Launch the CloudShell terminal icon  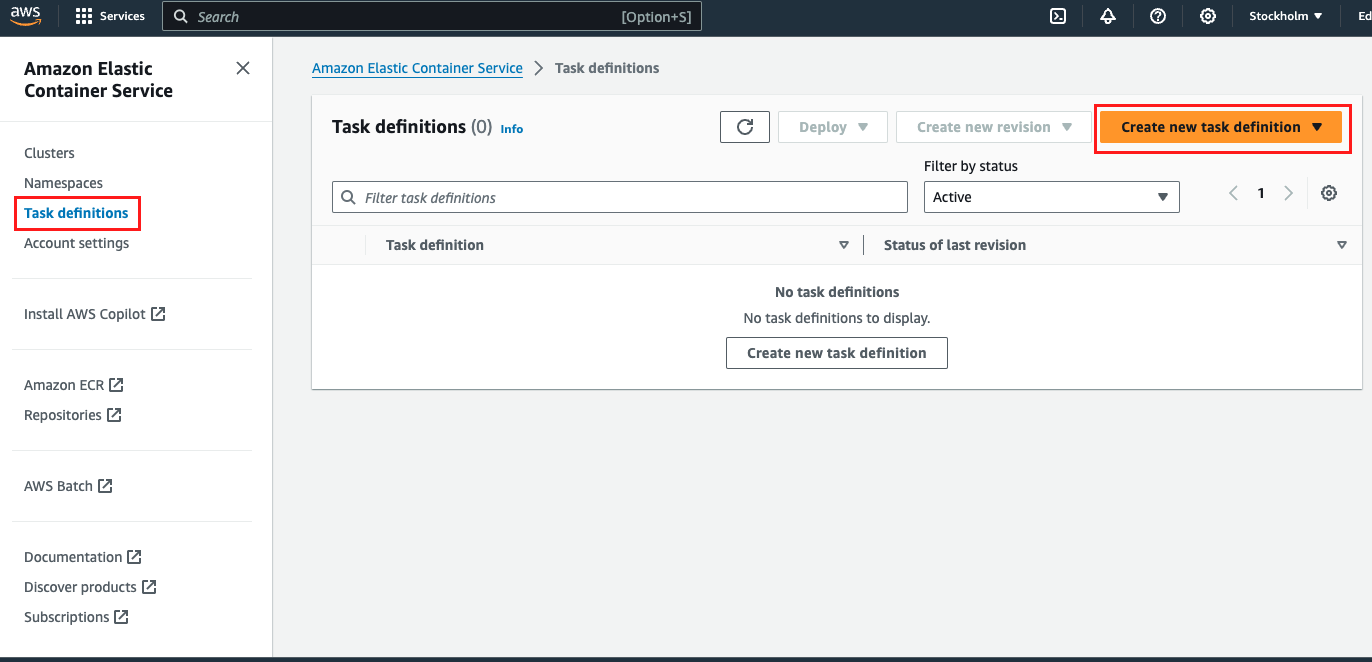coord(1058,16)
